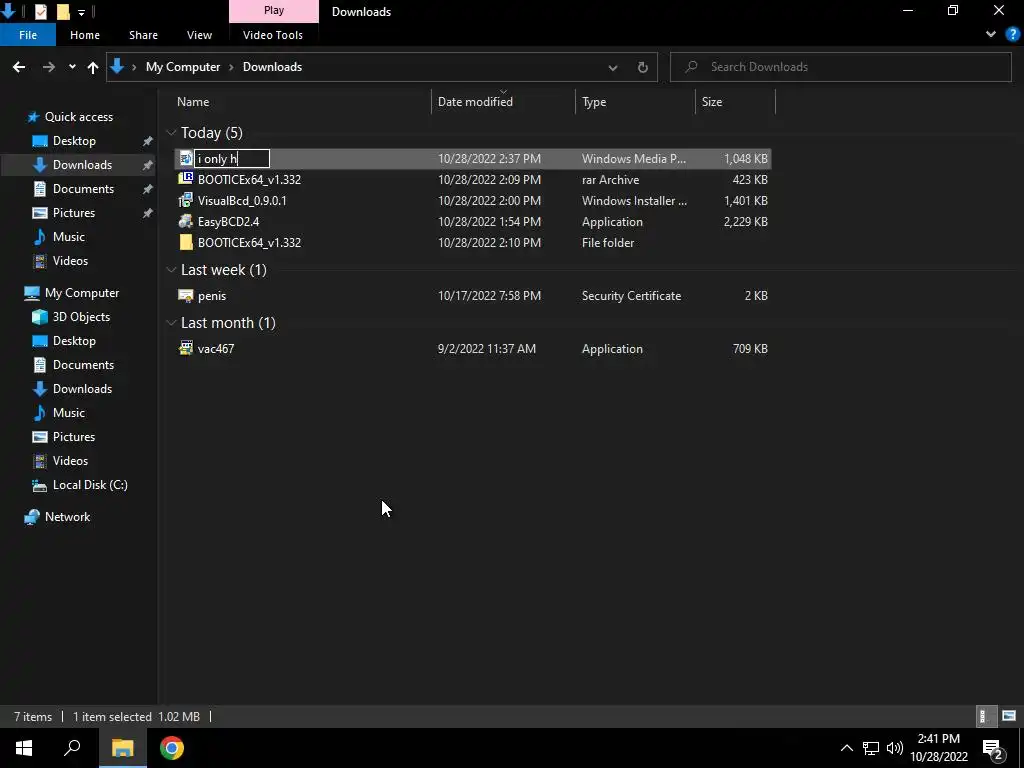Select the BOOTICEx64_v1.332 rar archive icon
The image size is (1024, 768).
click(x=185, y=179)
